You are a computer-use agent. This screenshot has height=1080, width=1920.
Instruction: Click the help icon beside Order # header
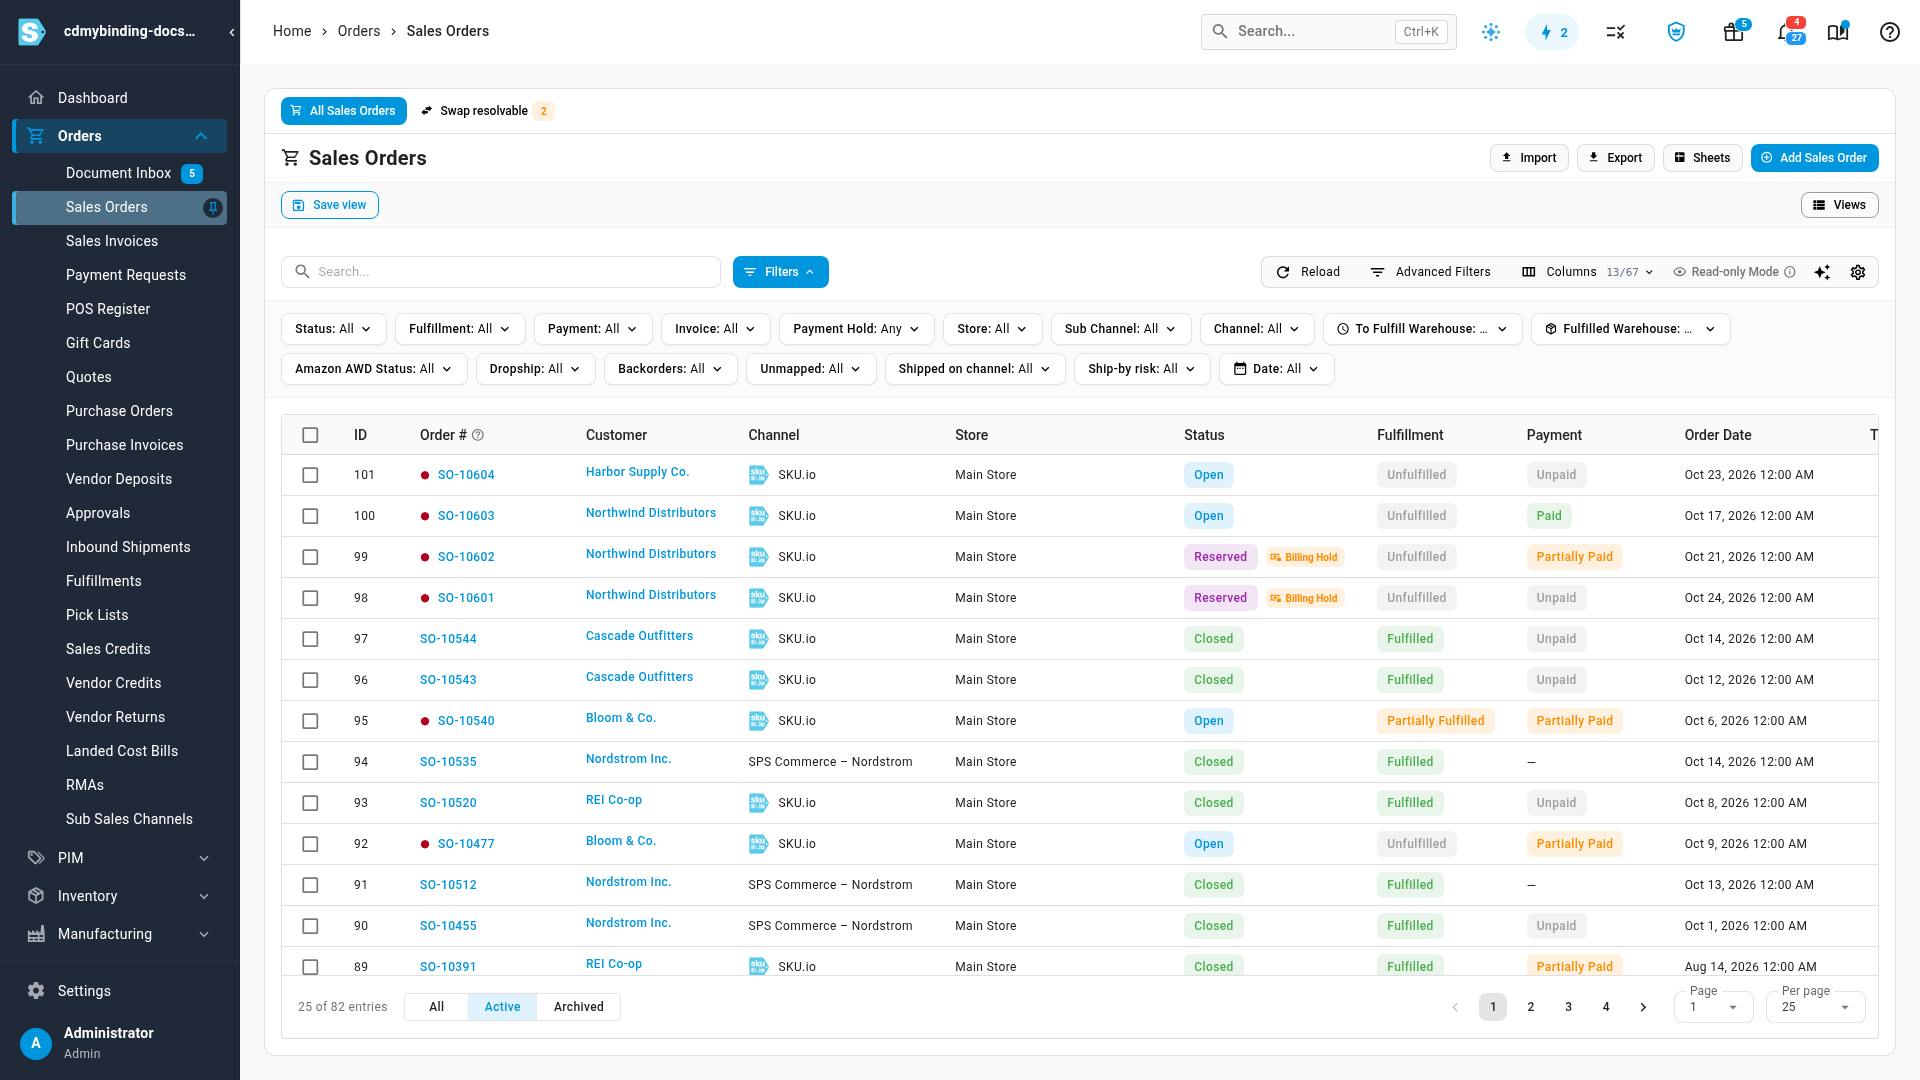point(478,435)
